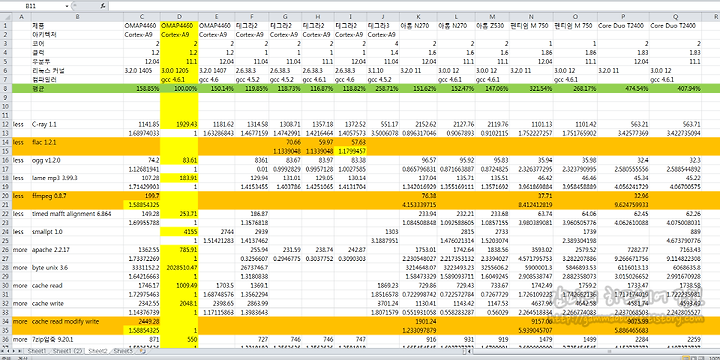Select row 14 header
The width and height of the screenshot is (720, 360).
pyautogui.click(x=6, y=142)
